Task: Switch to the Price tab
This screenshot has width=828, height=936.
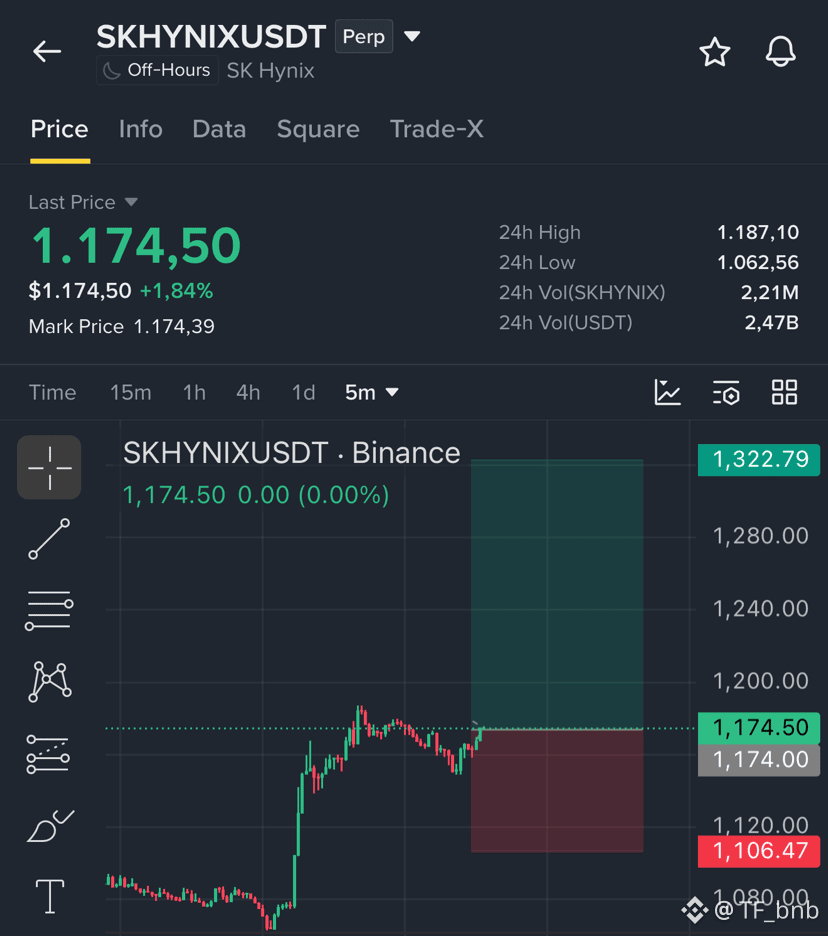Action: pos(59,129)
